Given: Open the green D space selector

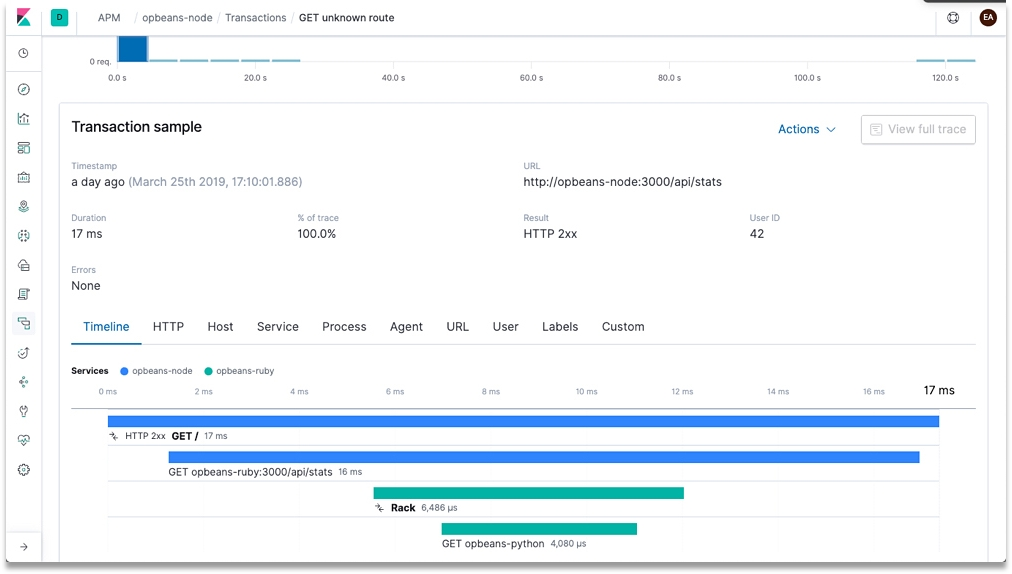Looking at the screenshot, I should 59,18.
